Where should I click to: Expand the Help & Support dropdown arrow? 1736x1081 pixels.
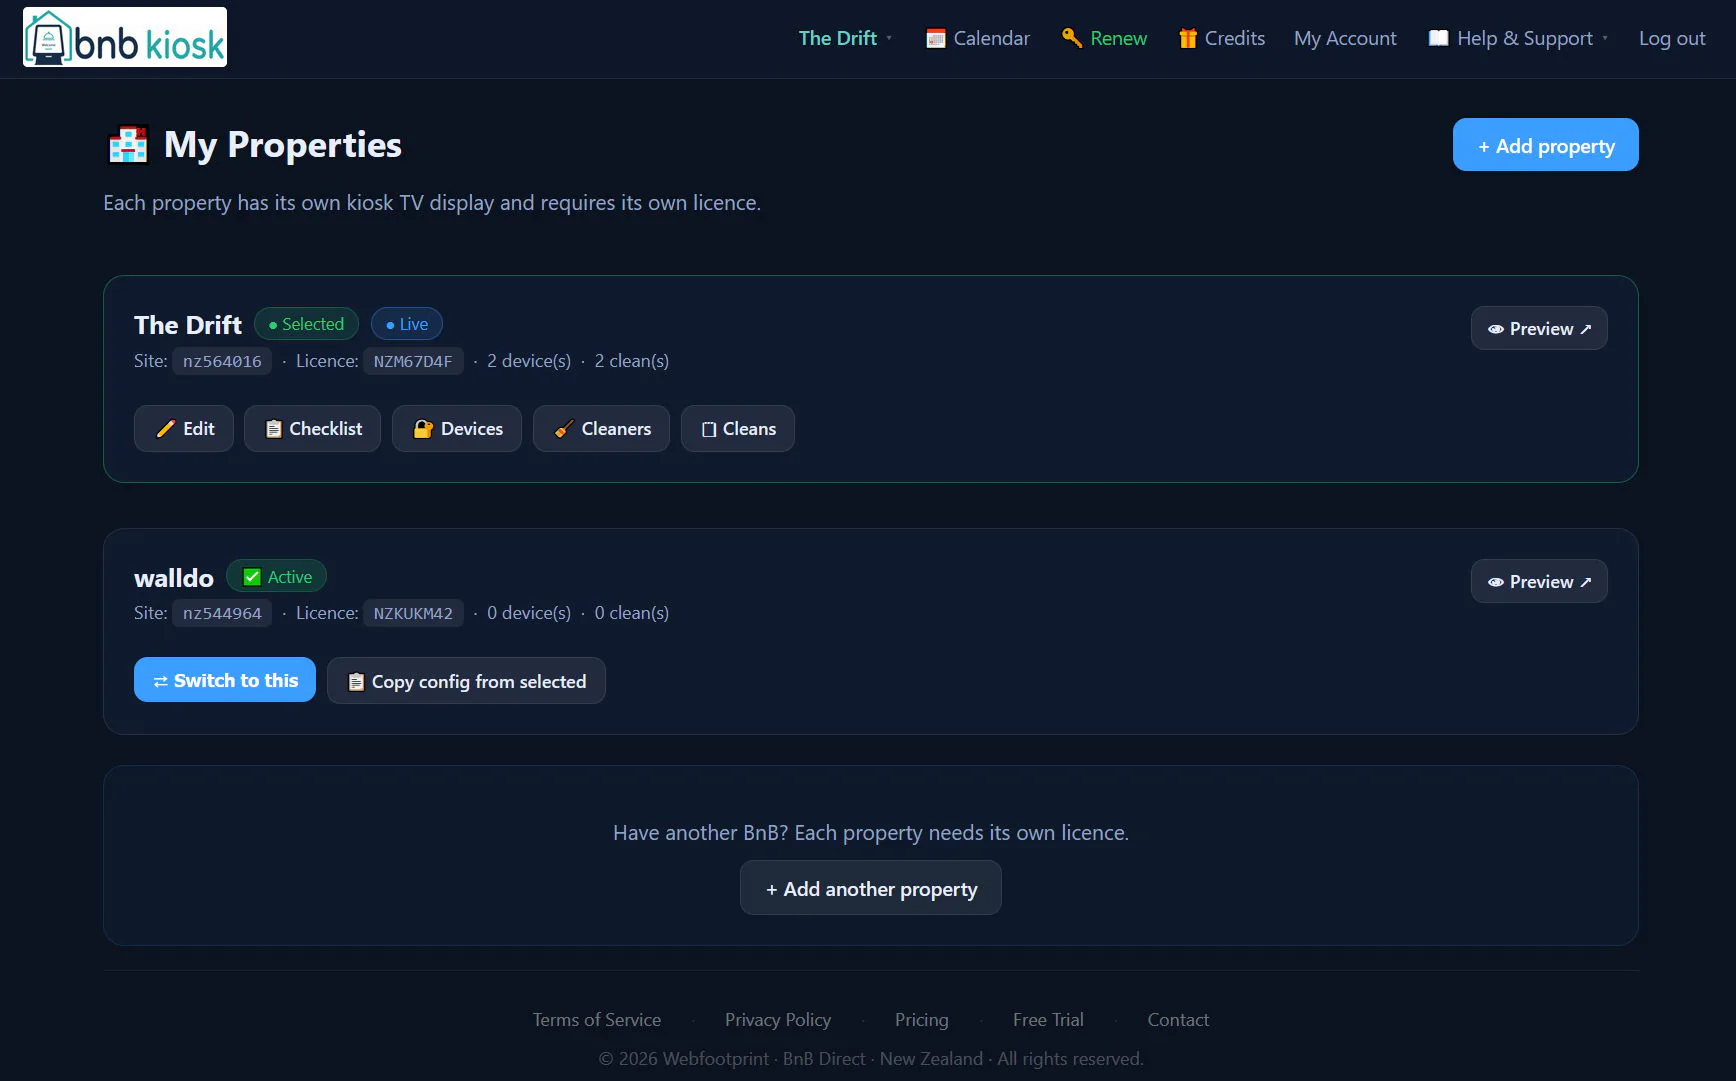1605,38
